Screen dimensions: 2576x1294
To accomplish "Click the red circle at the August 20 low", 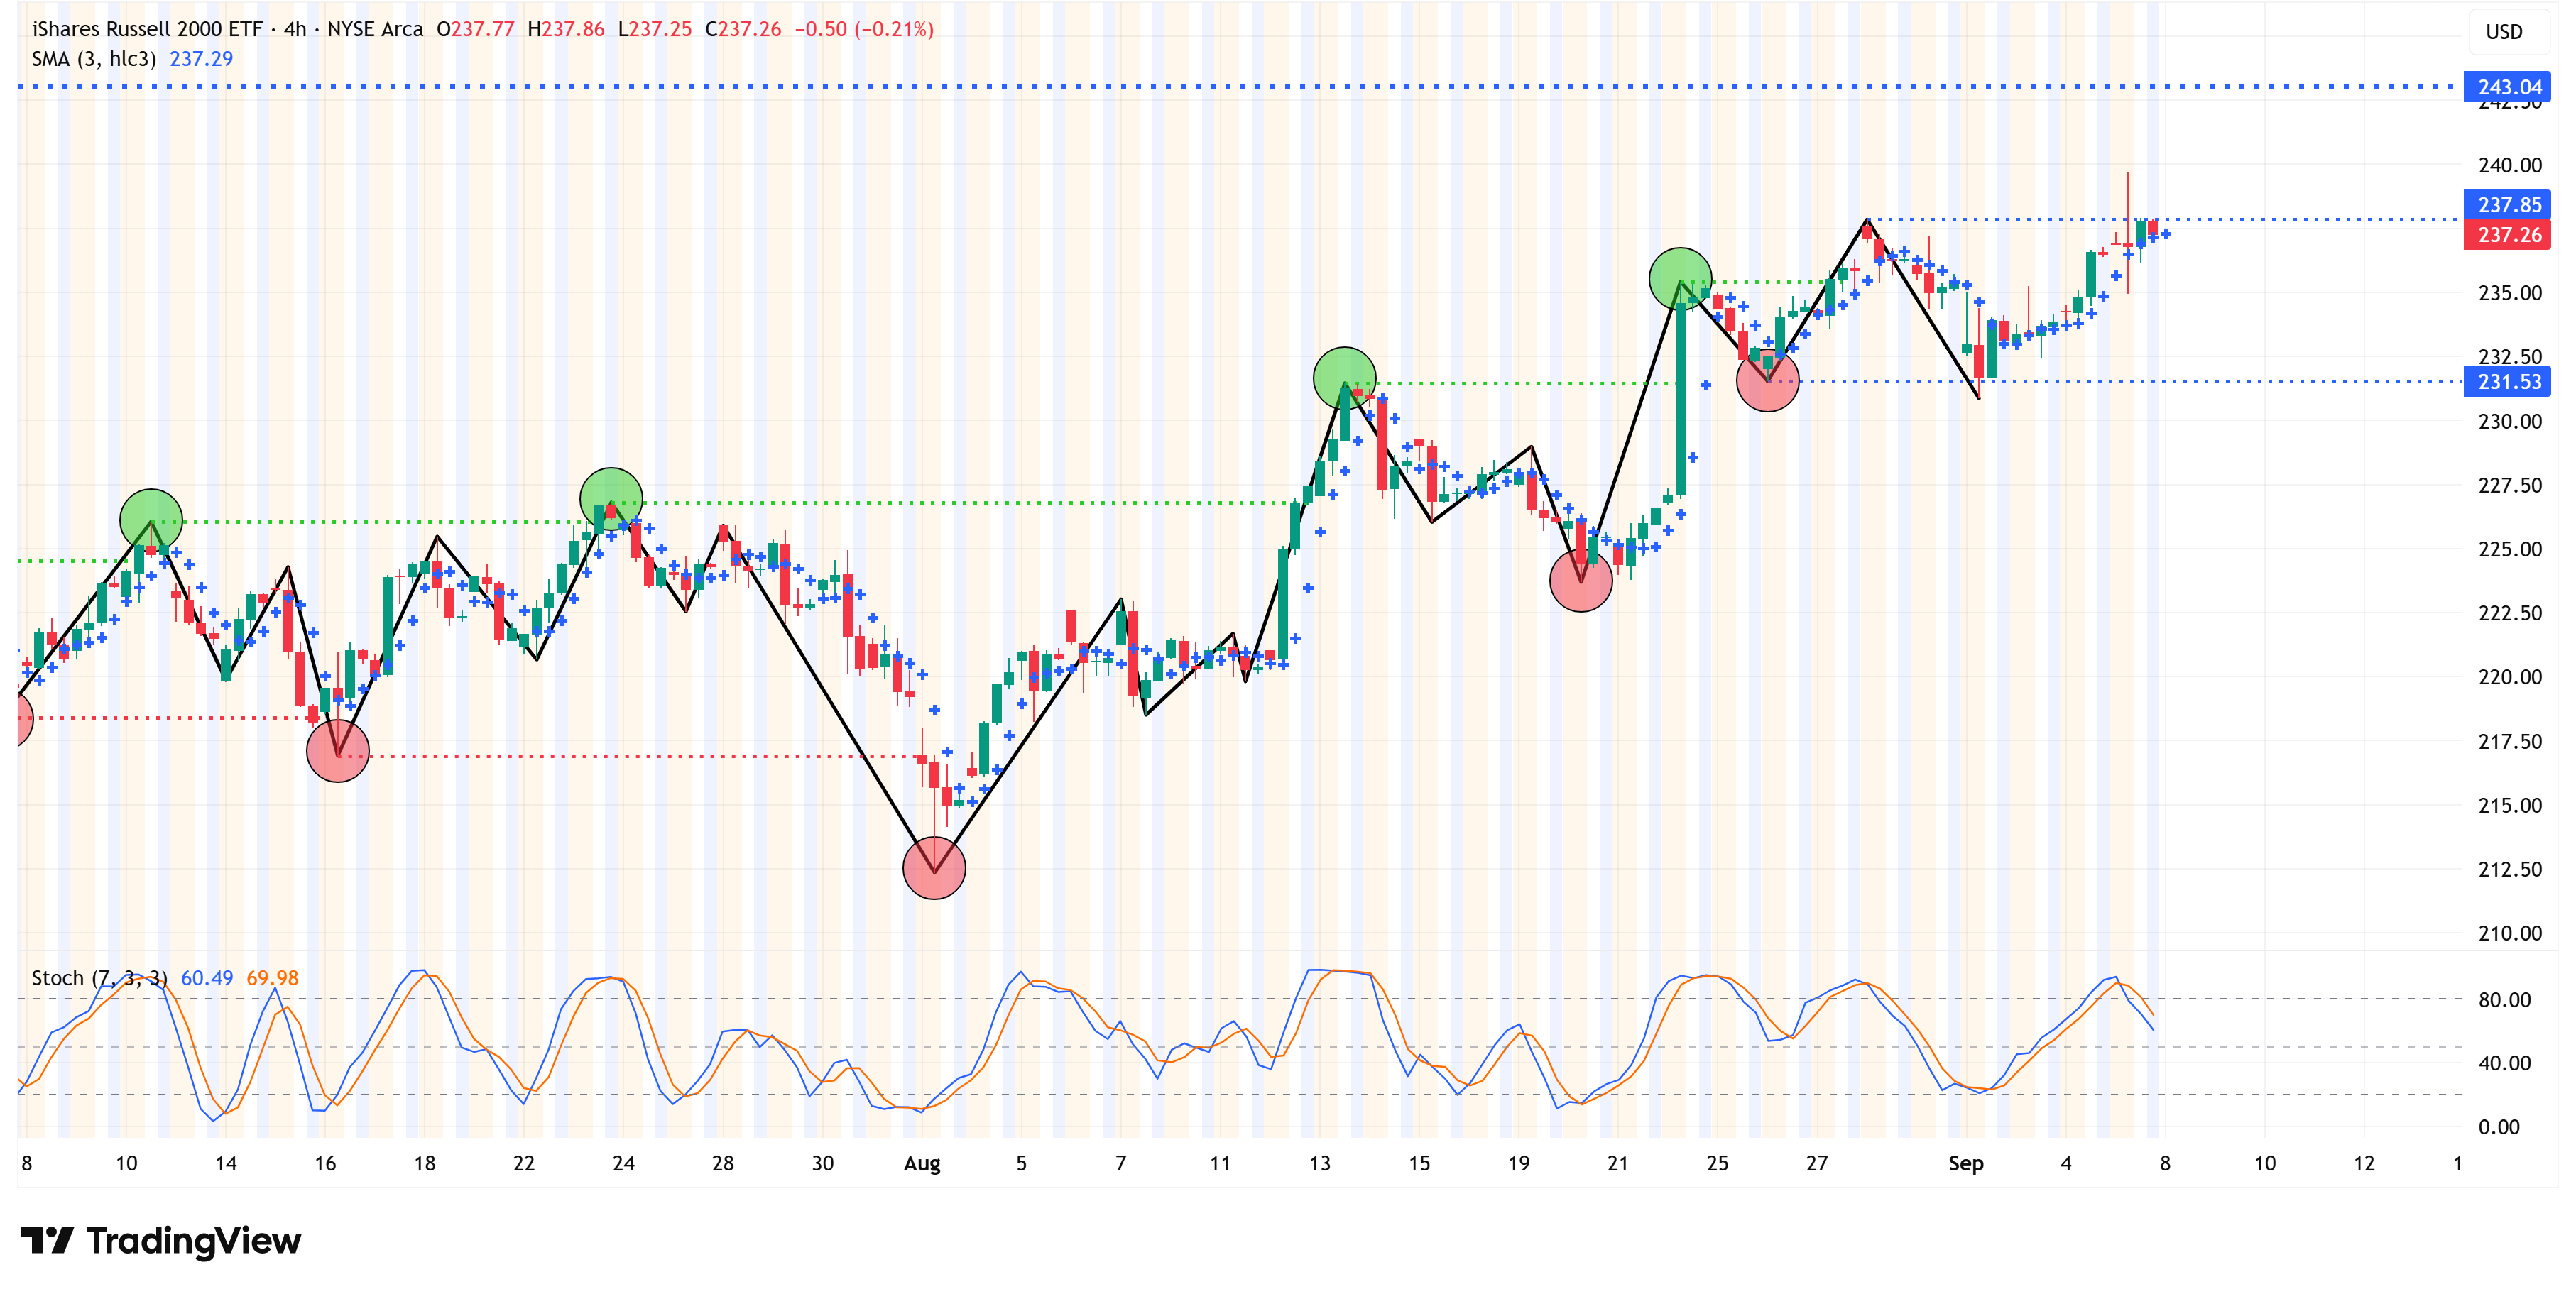I will 1580,580.
